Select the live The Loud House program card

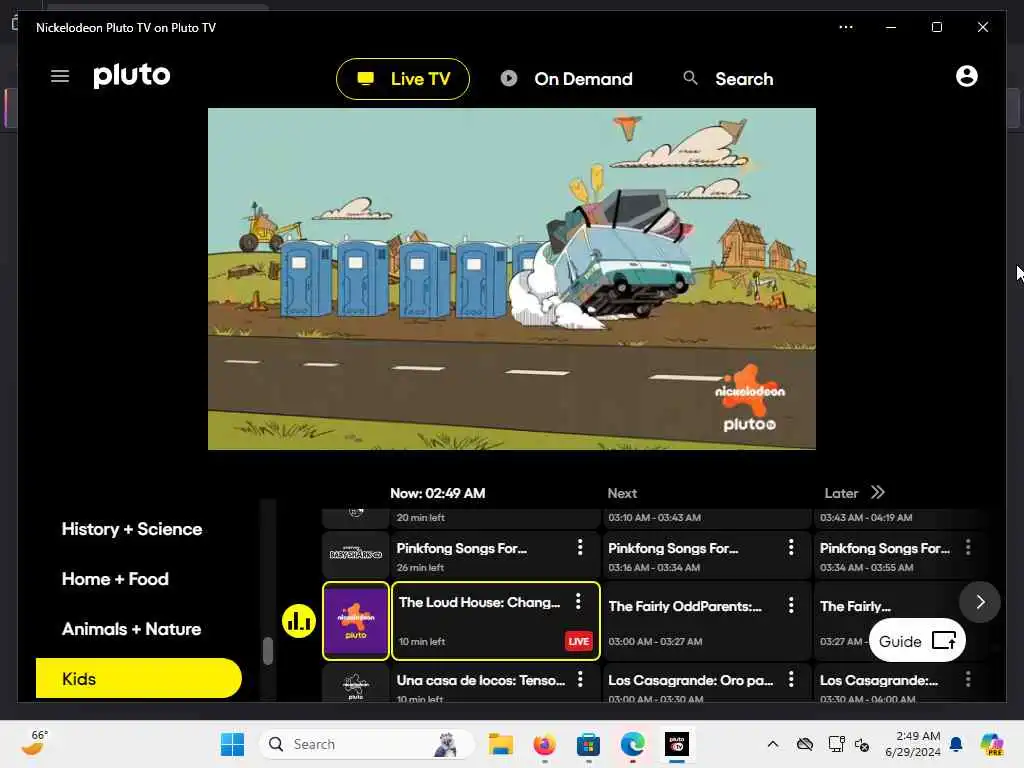tap(496, 621)
